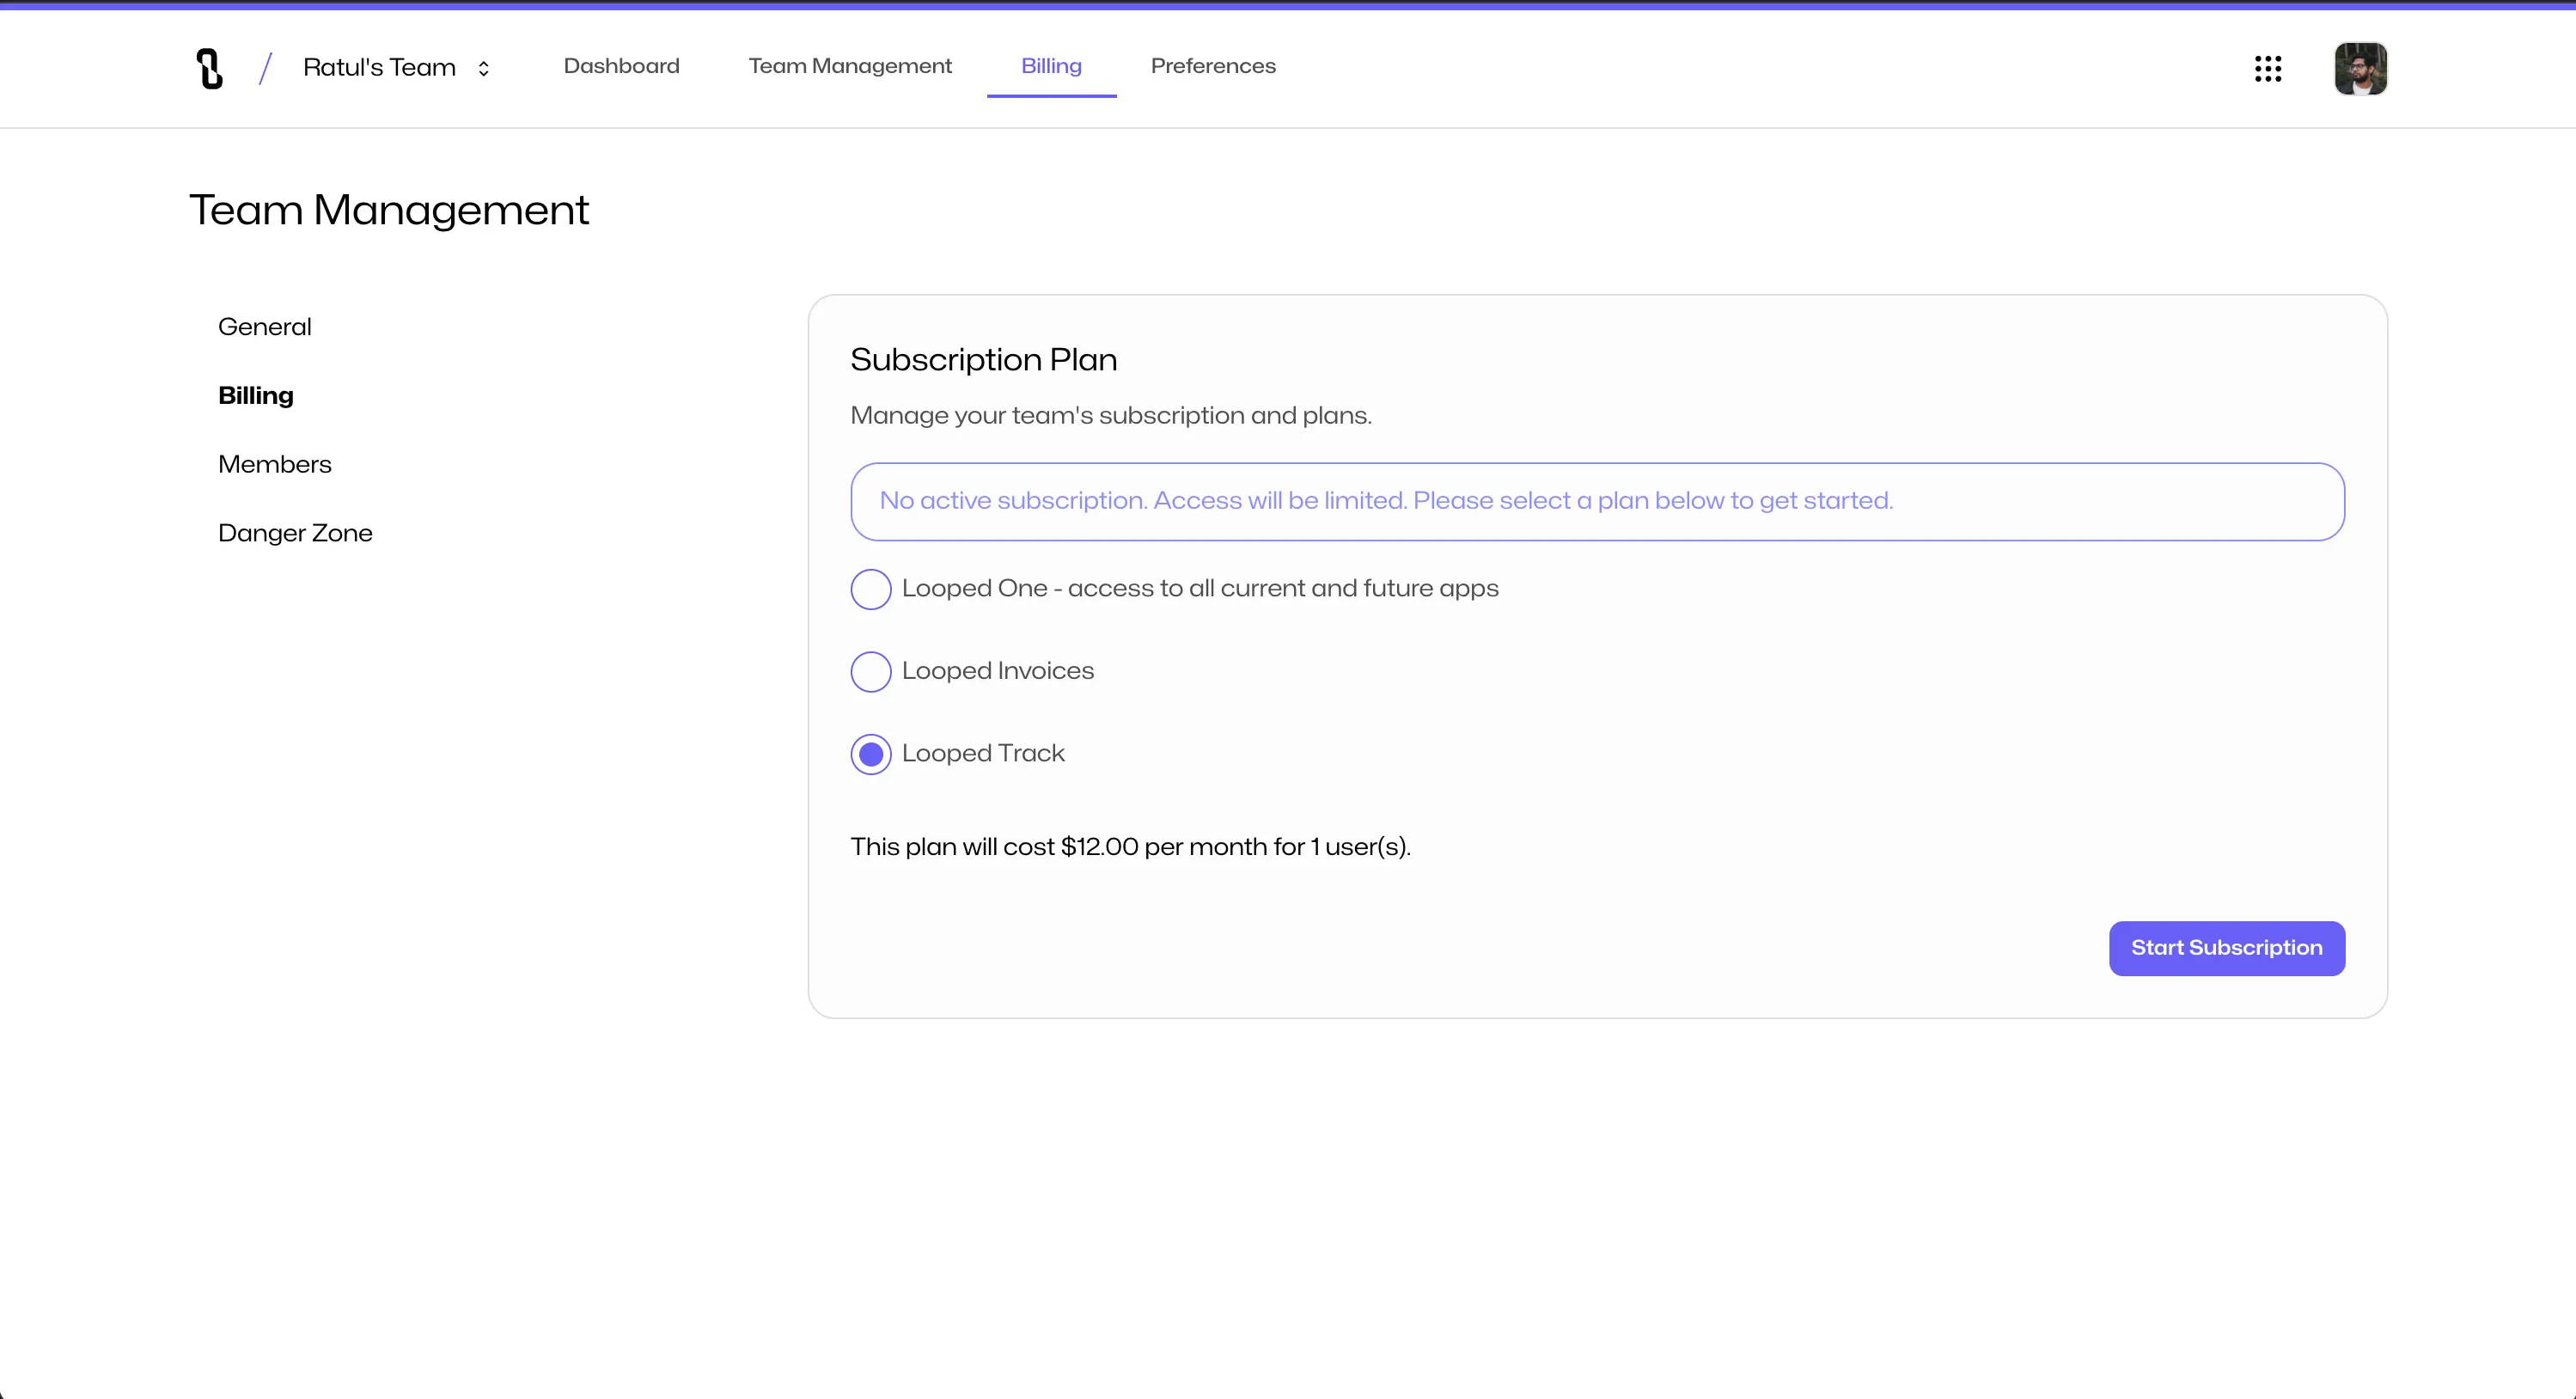Click the profile avatar picture
The height and width of the screenshot is (1399, 2576).
2361,68
